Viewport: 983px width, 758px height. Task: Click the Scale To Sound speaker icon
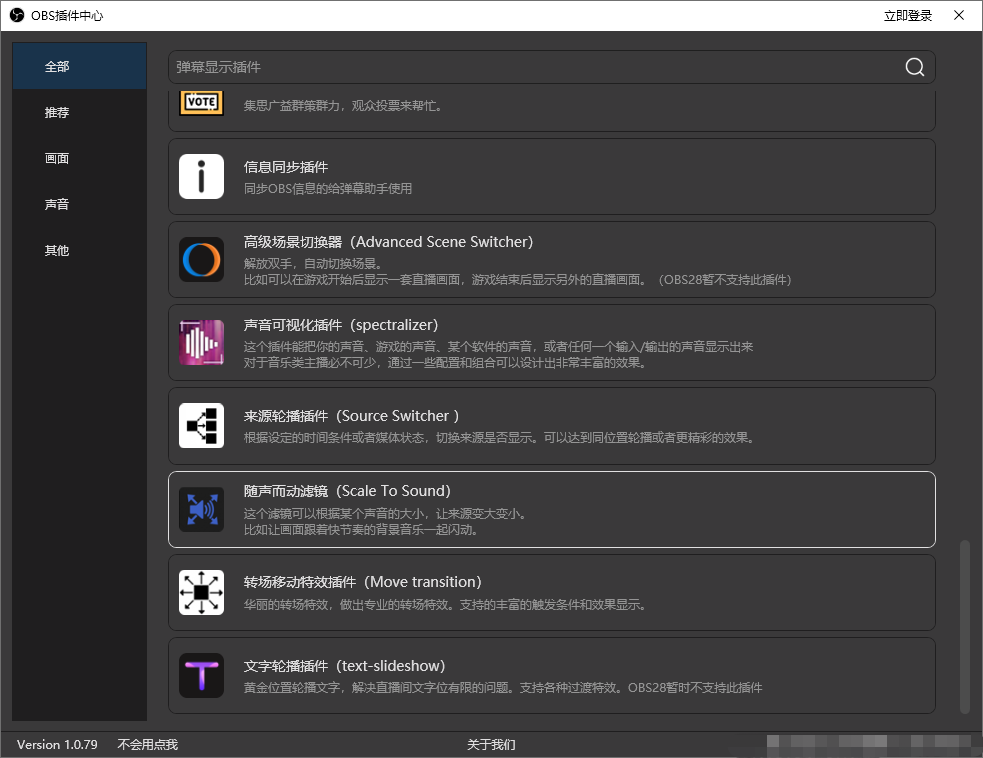pyautogui.click(x=201, y=509)
